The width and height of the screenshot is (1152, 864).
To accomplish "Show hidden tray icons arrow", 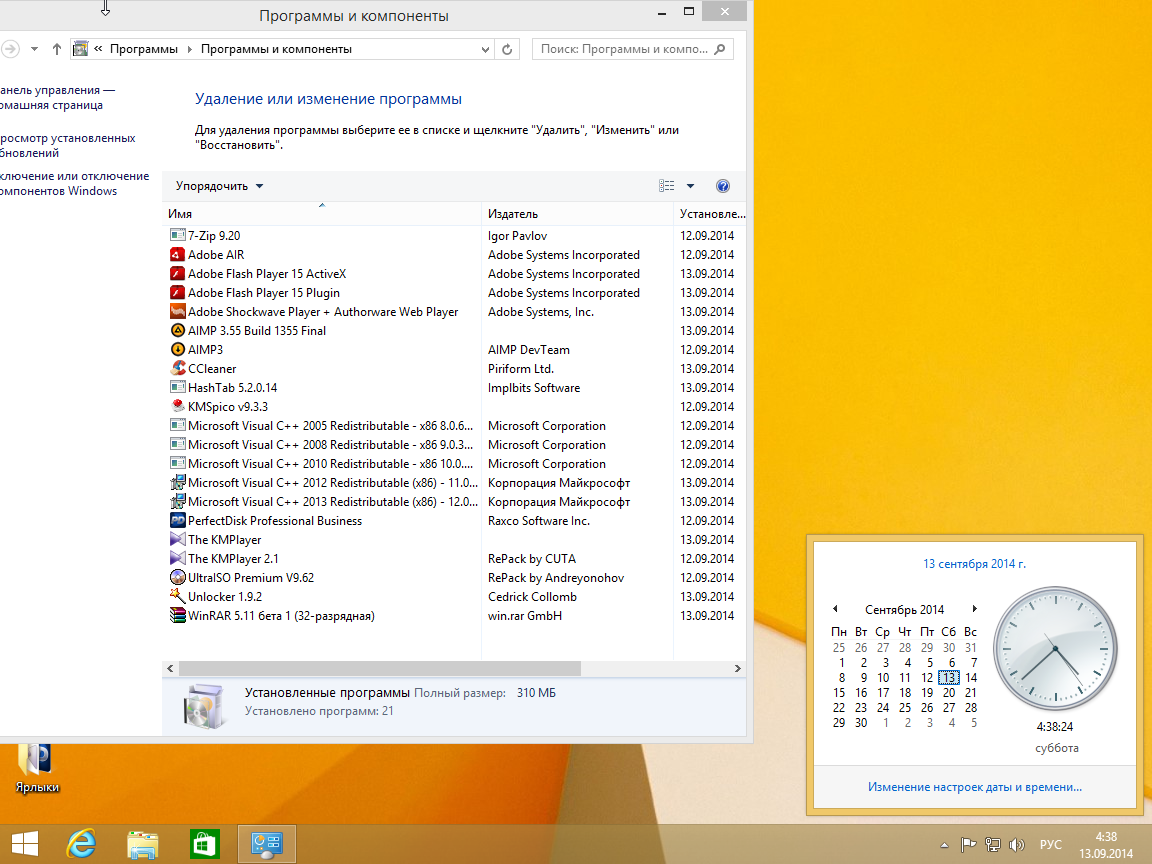I will point(944,845).
